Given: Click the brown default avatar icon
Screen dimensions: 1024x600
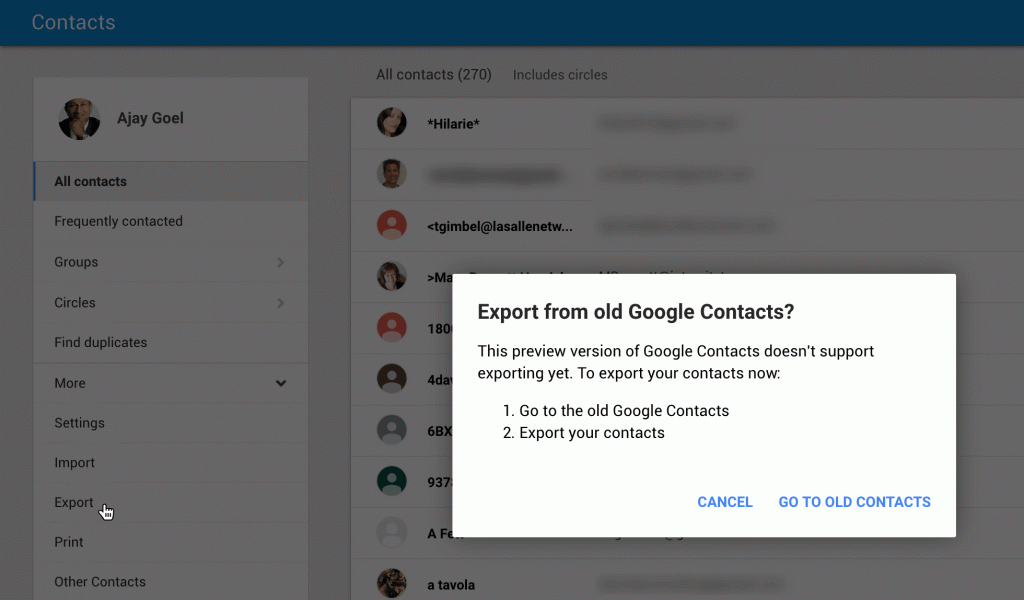Looking at the screenshot, I should tap(391, 378).
